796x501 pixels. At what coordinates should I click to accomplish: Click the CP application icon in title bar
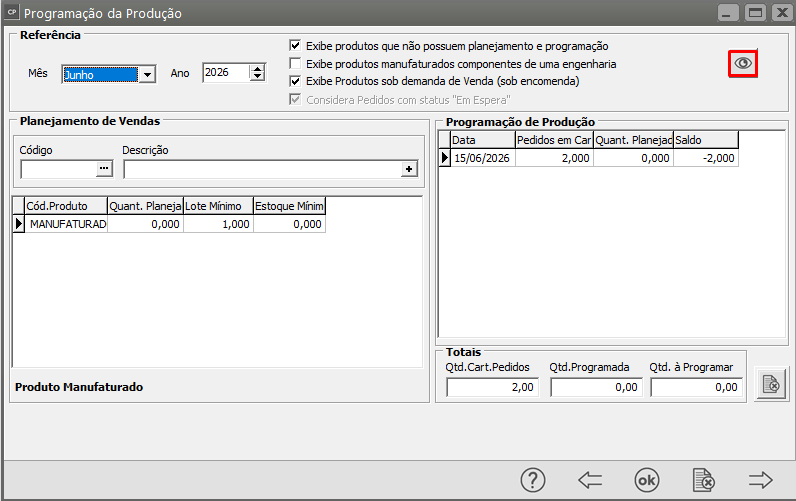12,12
